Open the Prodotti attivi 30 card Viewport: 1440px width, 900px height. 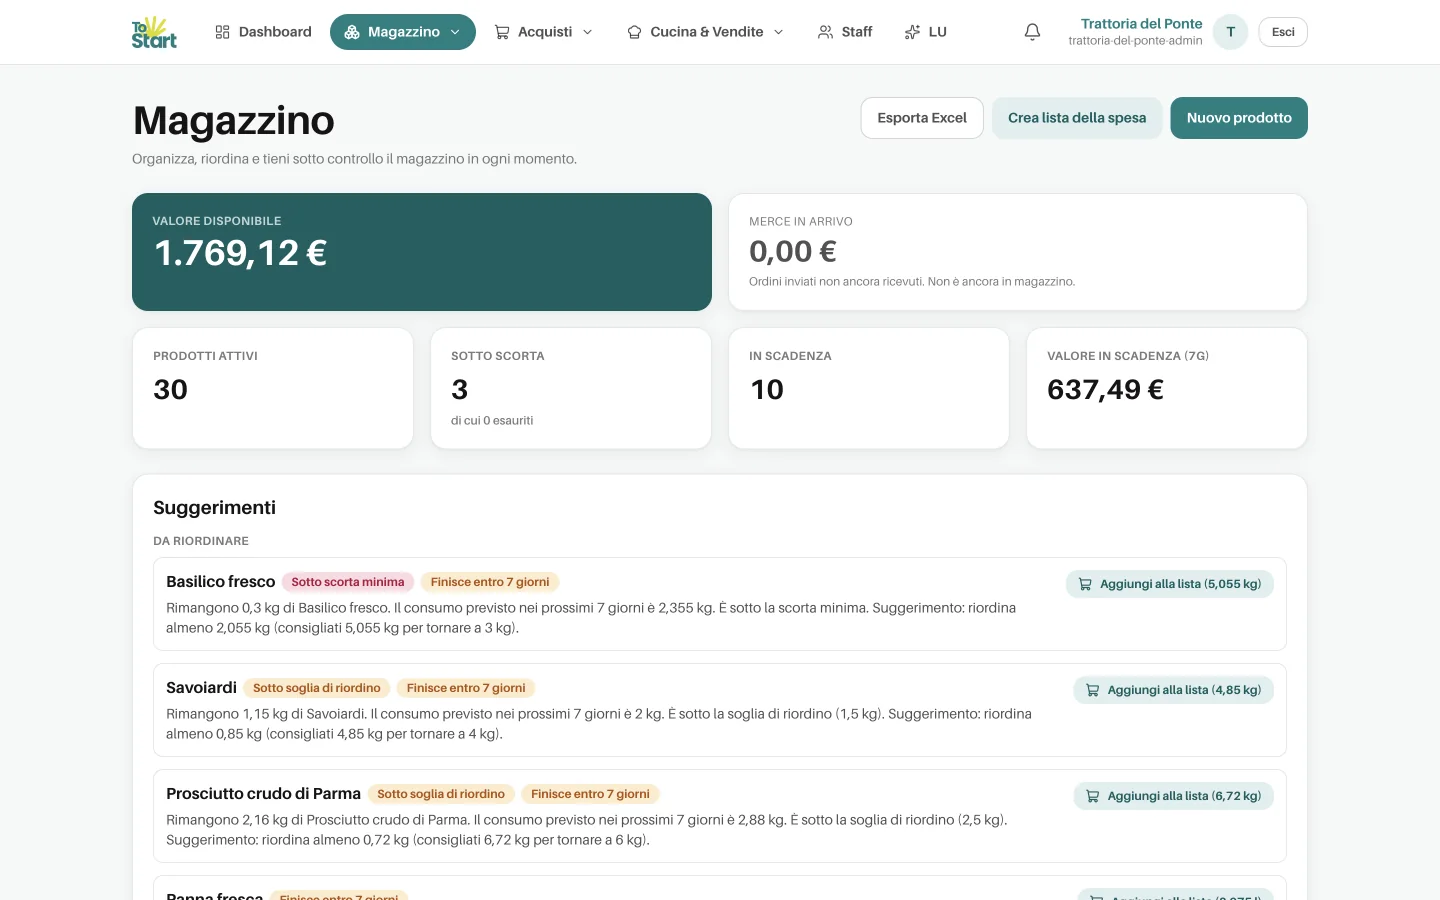(x=273, y=388)
